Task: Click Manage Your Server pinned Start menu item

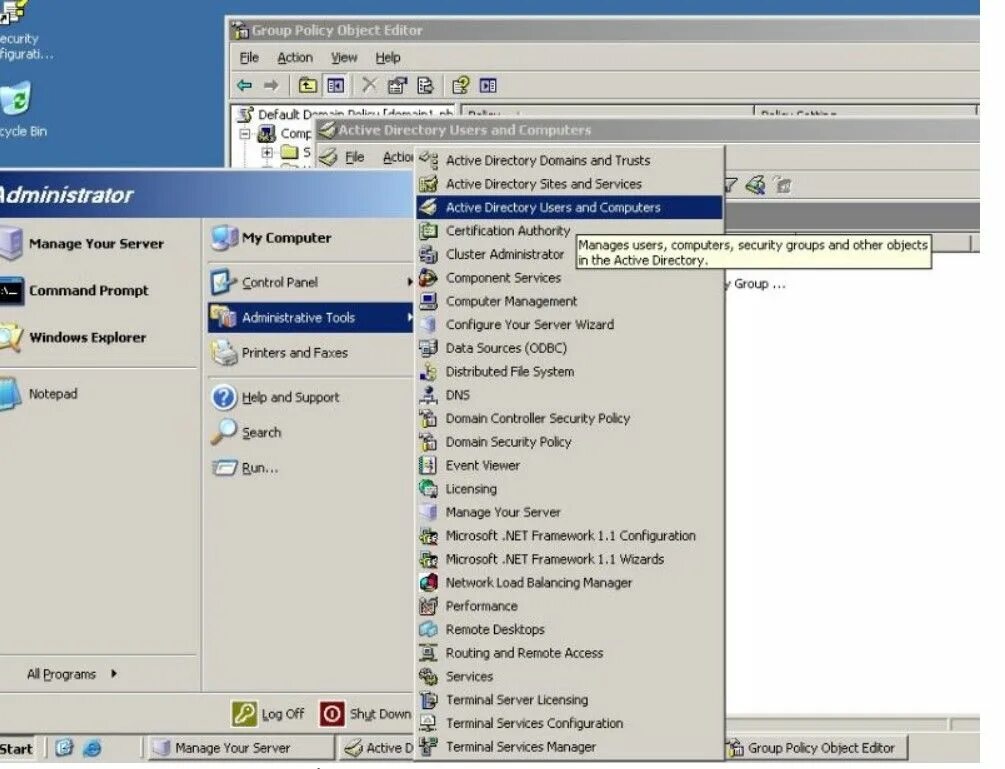Action: pos(96,244)
